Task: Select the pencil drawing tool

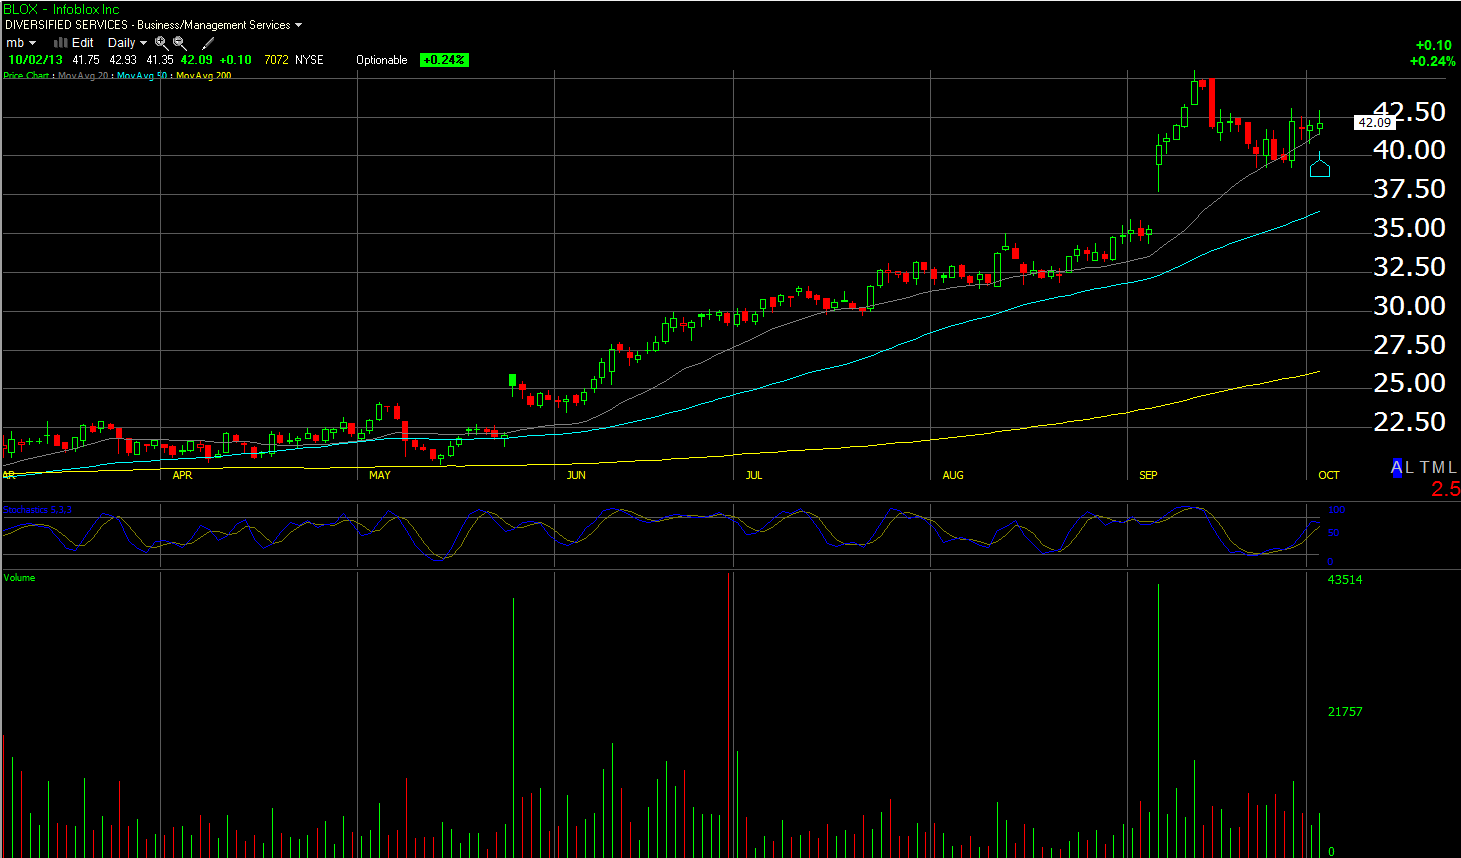Action: point(208,43)
